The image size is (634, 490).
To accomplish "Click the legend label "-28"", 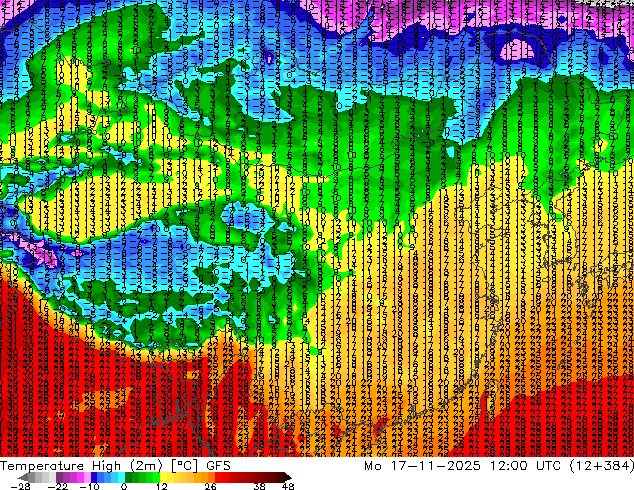I will (20, 486).
